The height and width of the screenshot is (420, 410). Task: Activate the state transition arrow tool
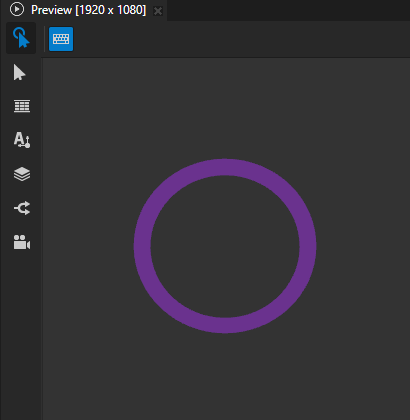click(22, 208)
